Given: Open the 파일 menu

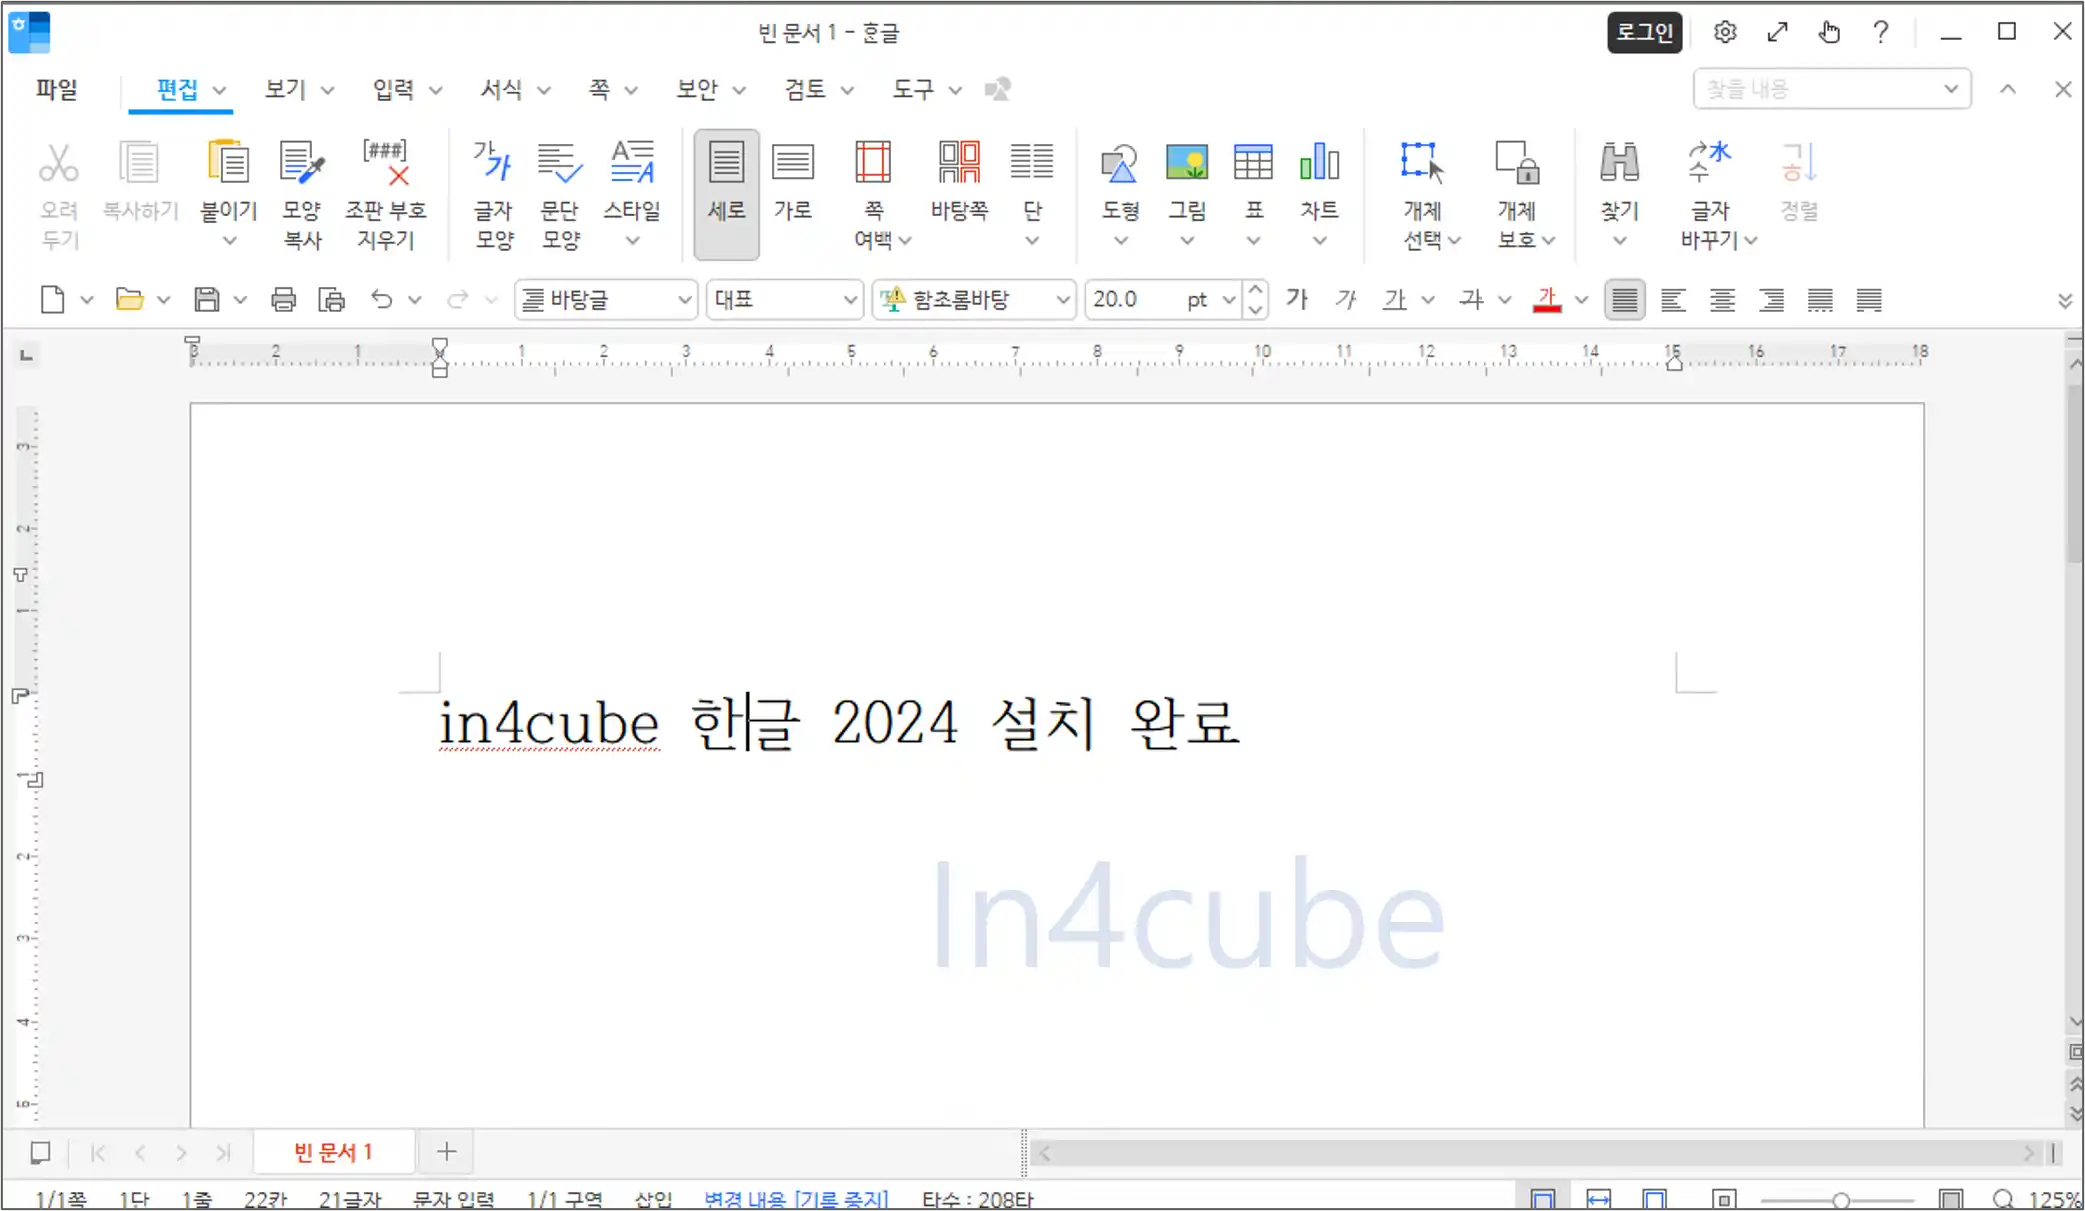Looking at the screenshot, I should tap(56, 89).
